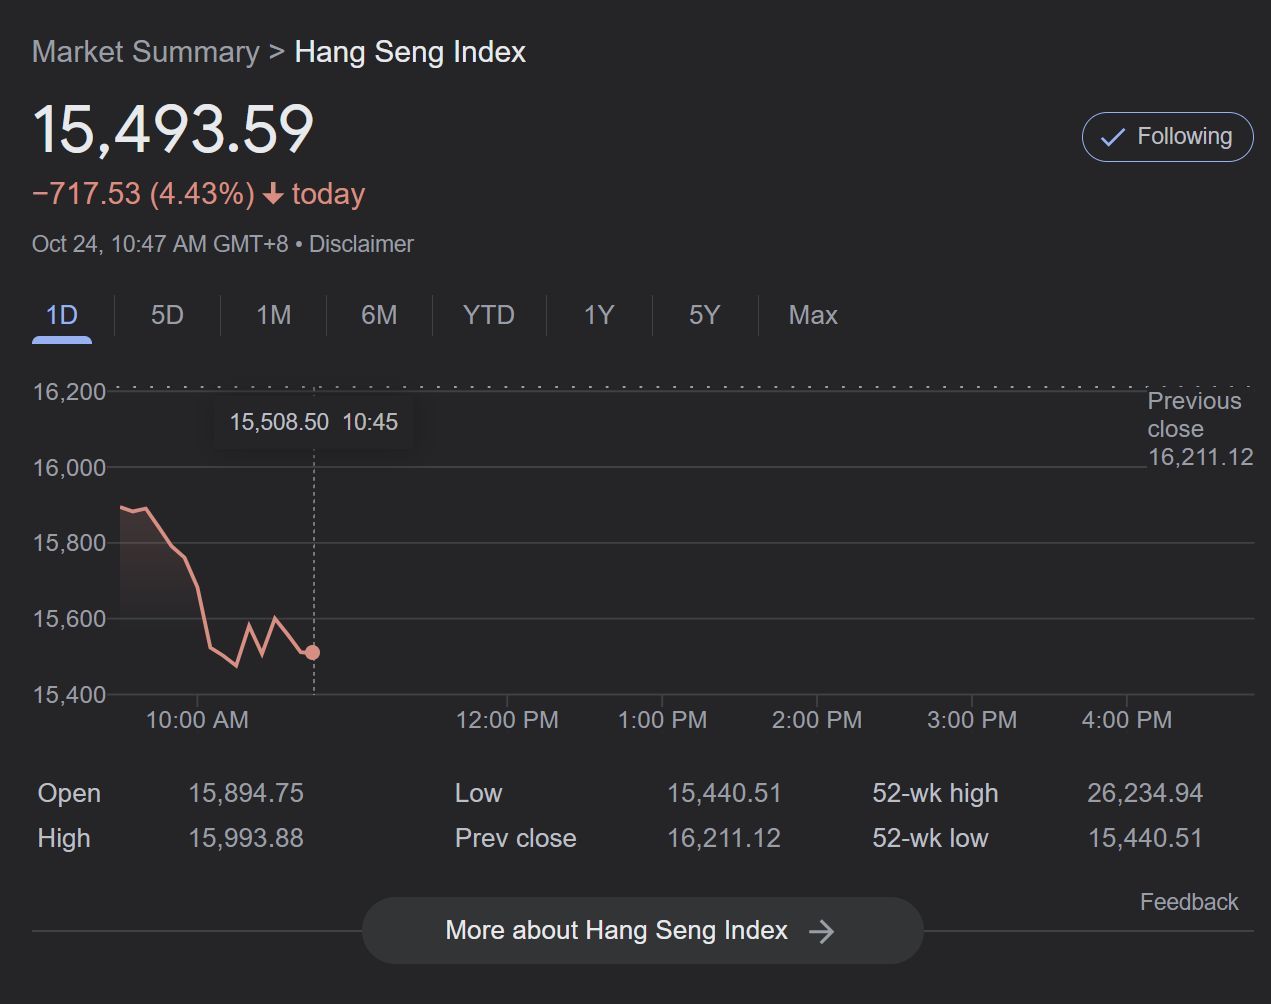Viewport: 1271px width, 1004px height.
Task: Click the arrow icon on More about button
Action: click(x=821, y=931)
